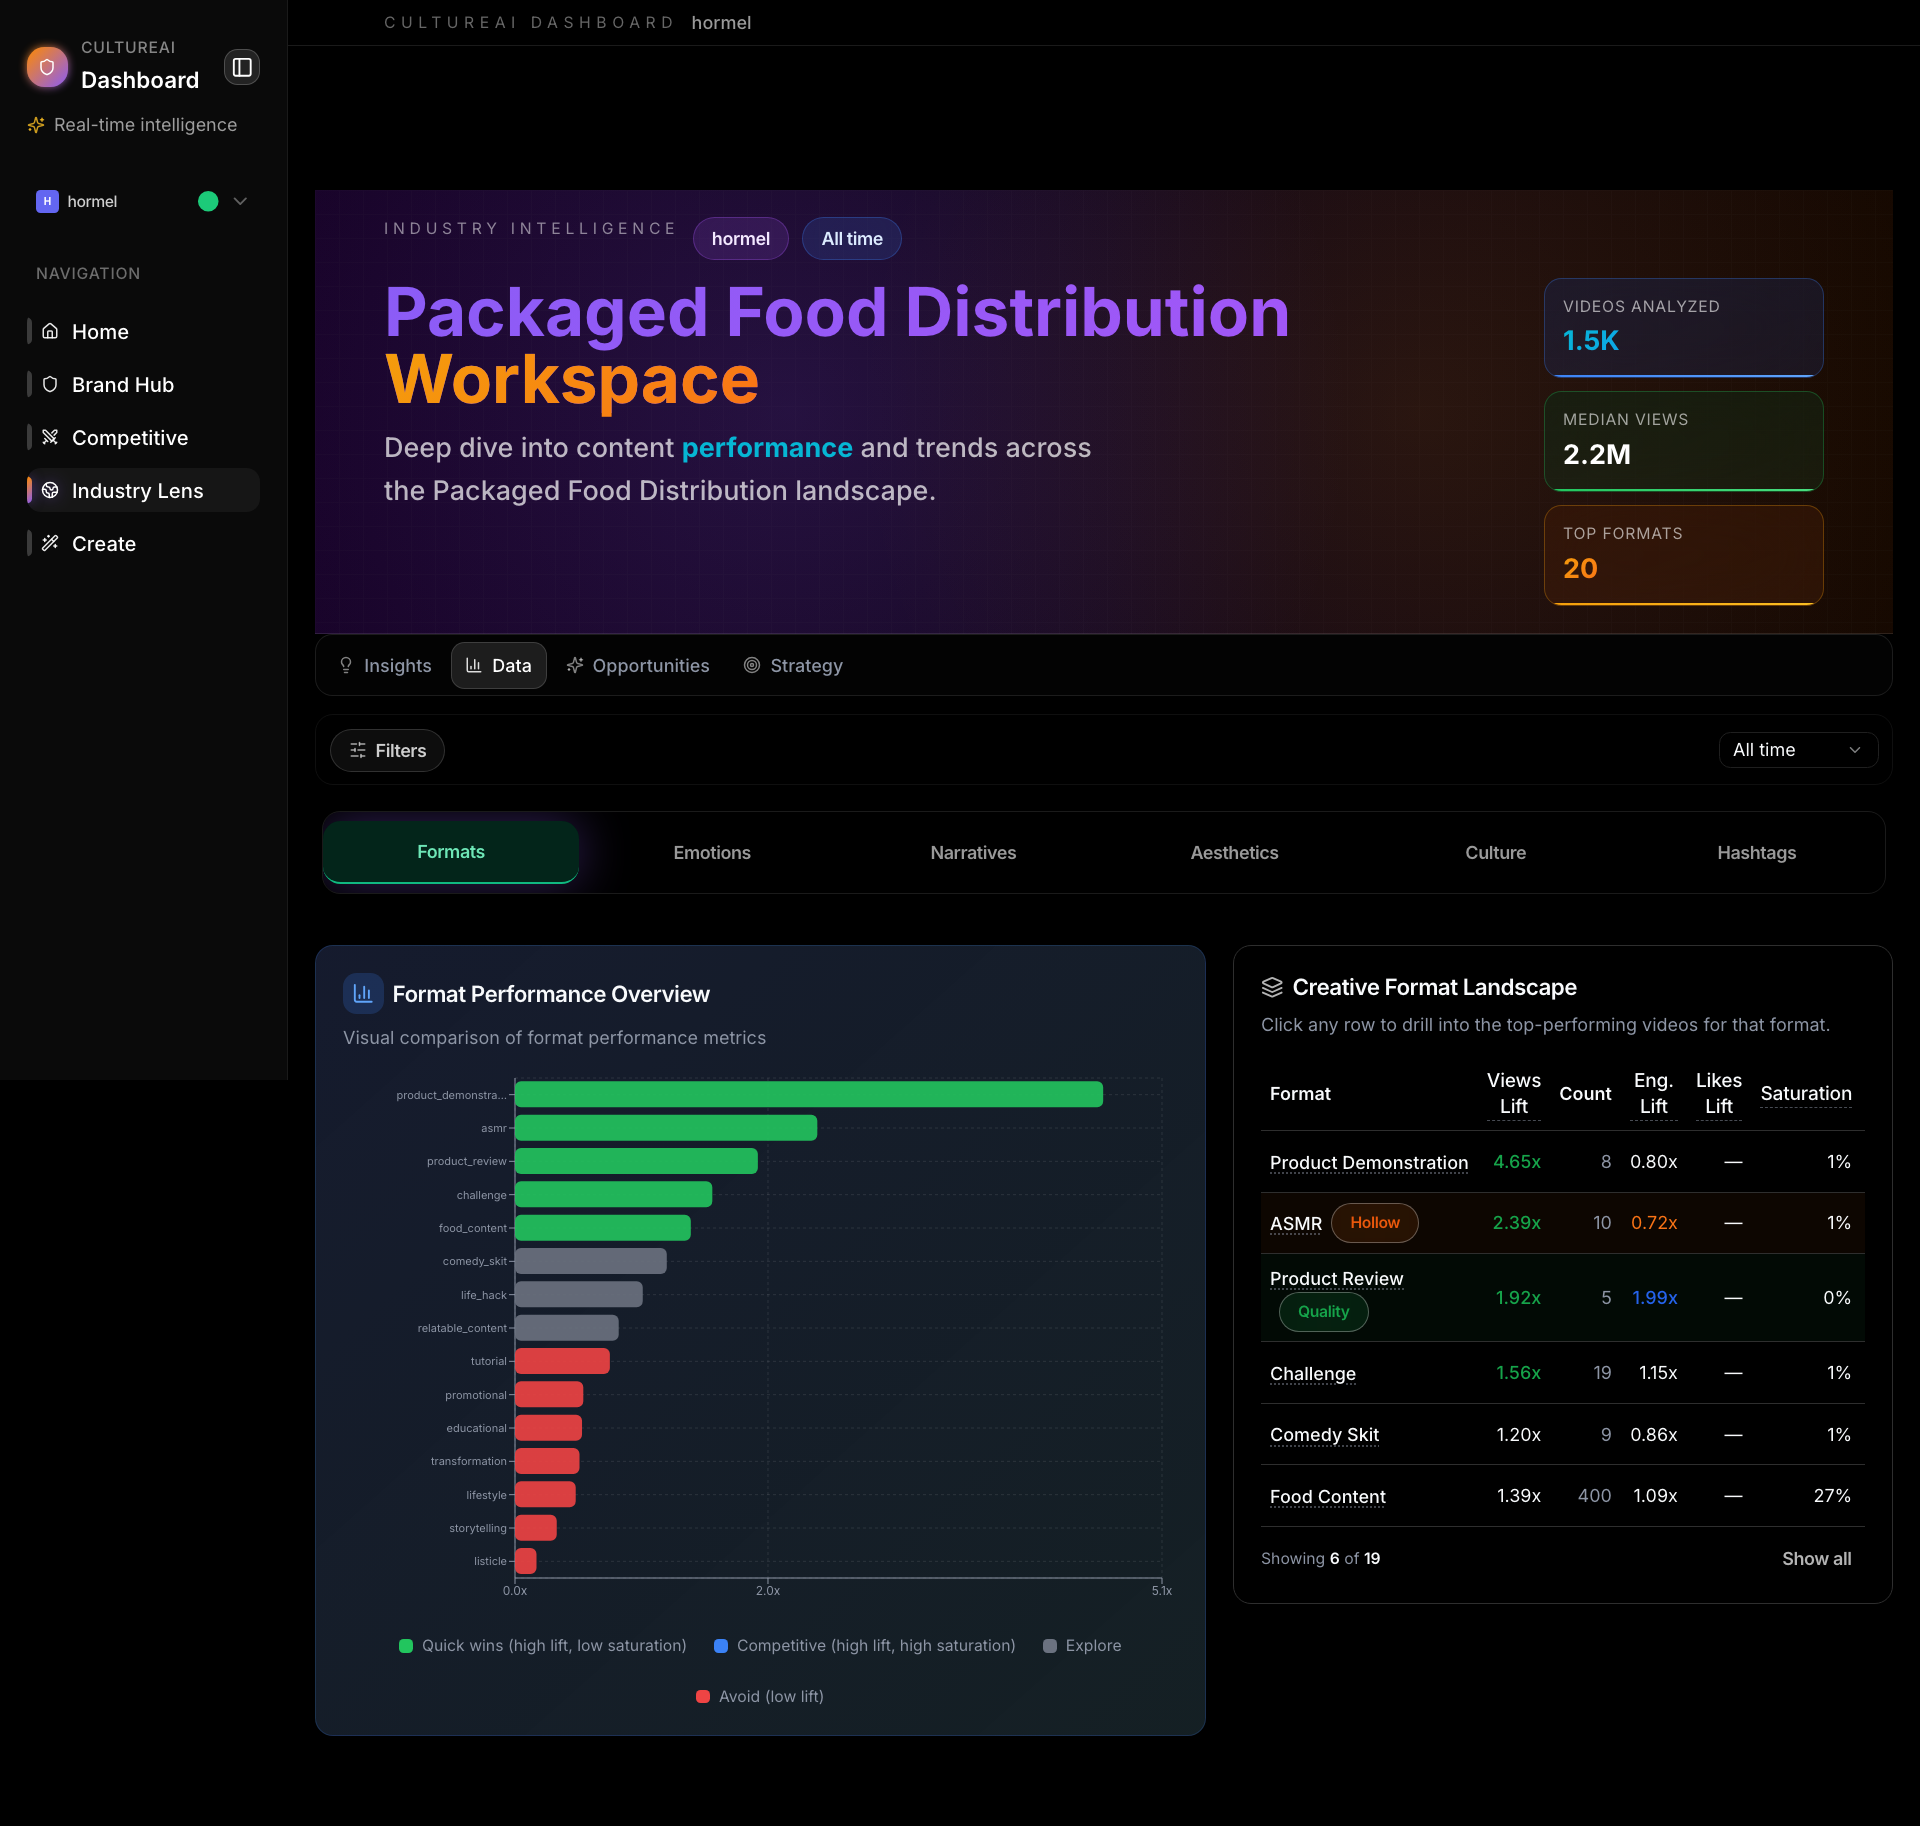Screen dimensions: 1920x1826
Task: Click the Competitive crossed-swords icon
Action: (x=50, y=437)
